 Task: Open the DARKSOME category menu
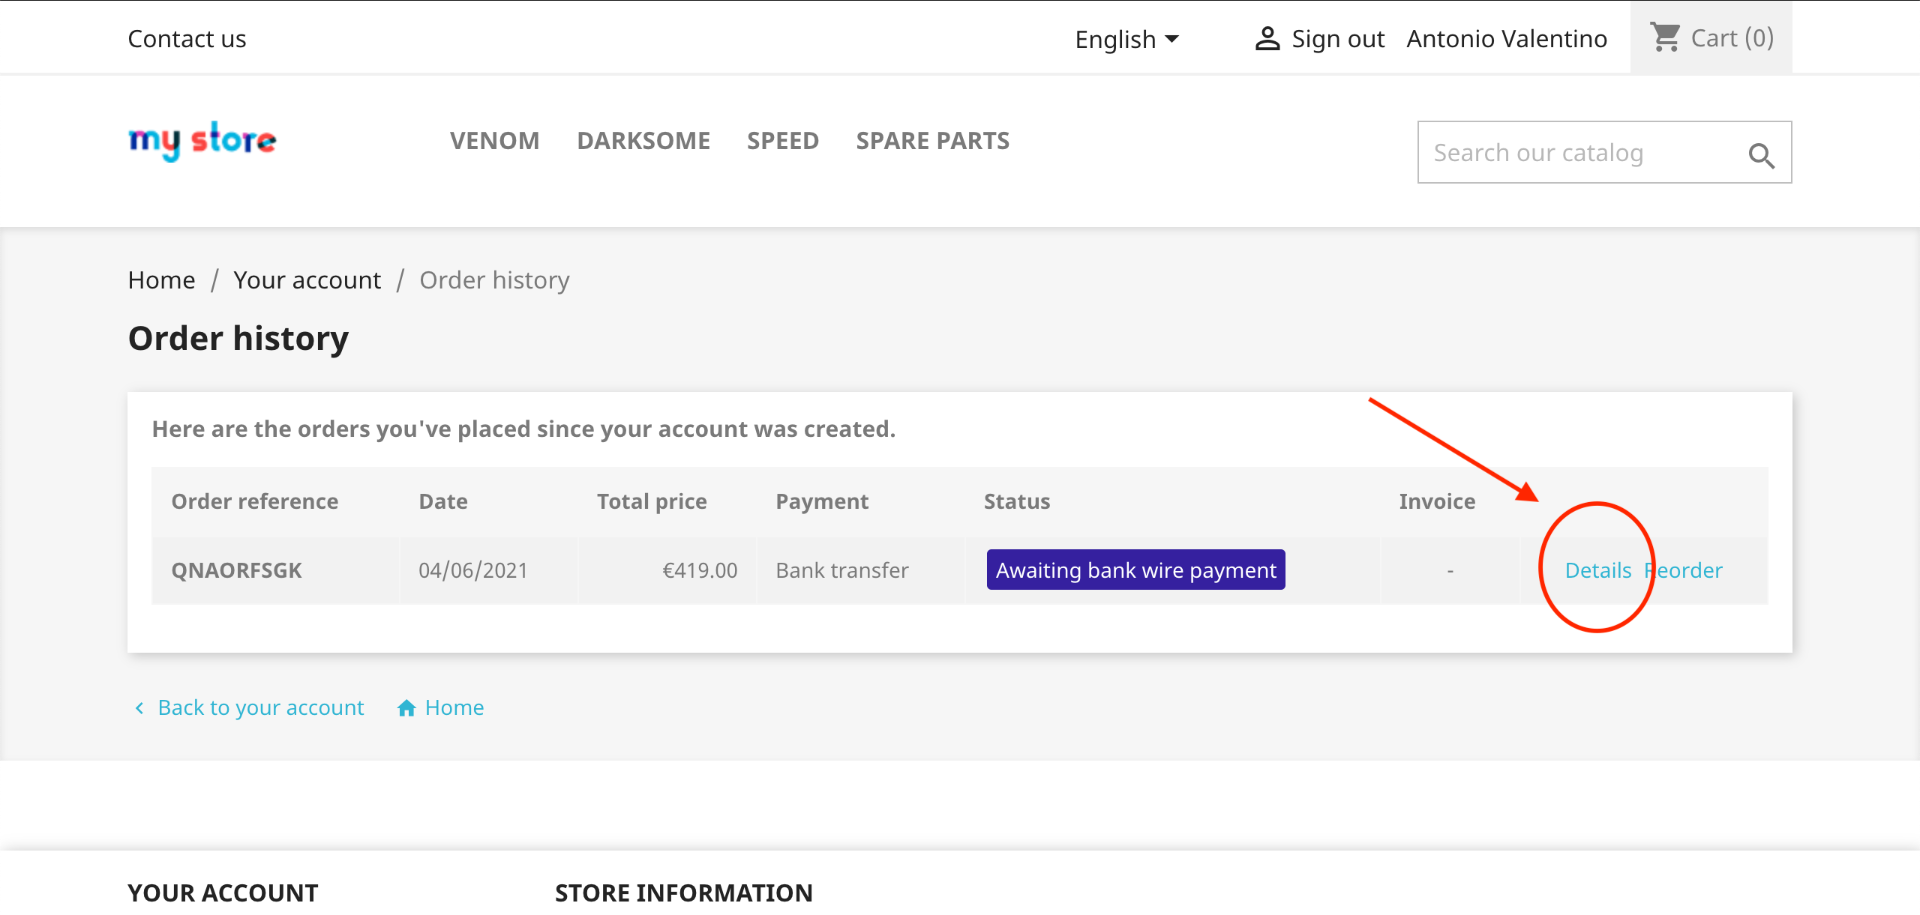[x=643, y=141]
